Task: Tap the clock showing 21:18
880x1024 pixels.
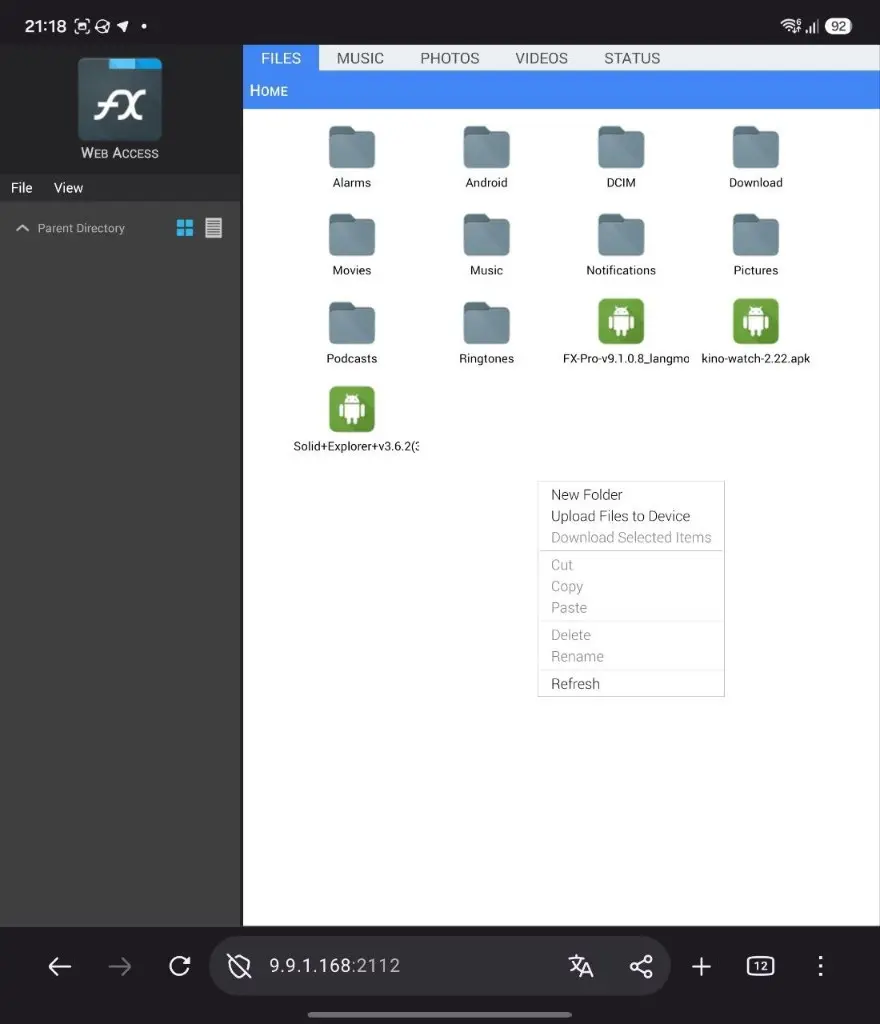Action: [x=45, y=26]
